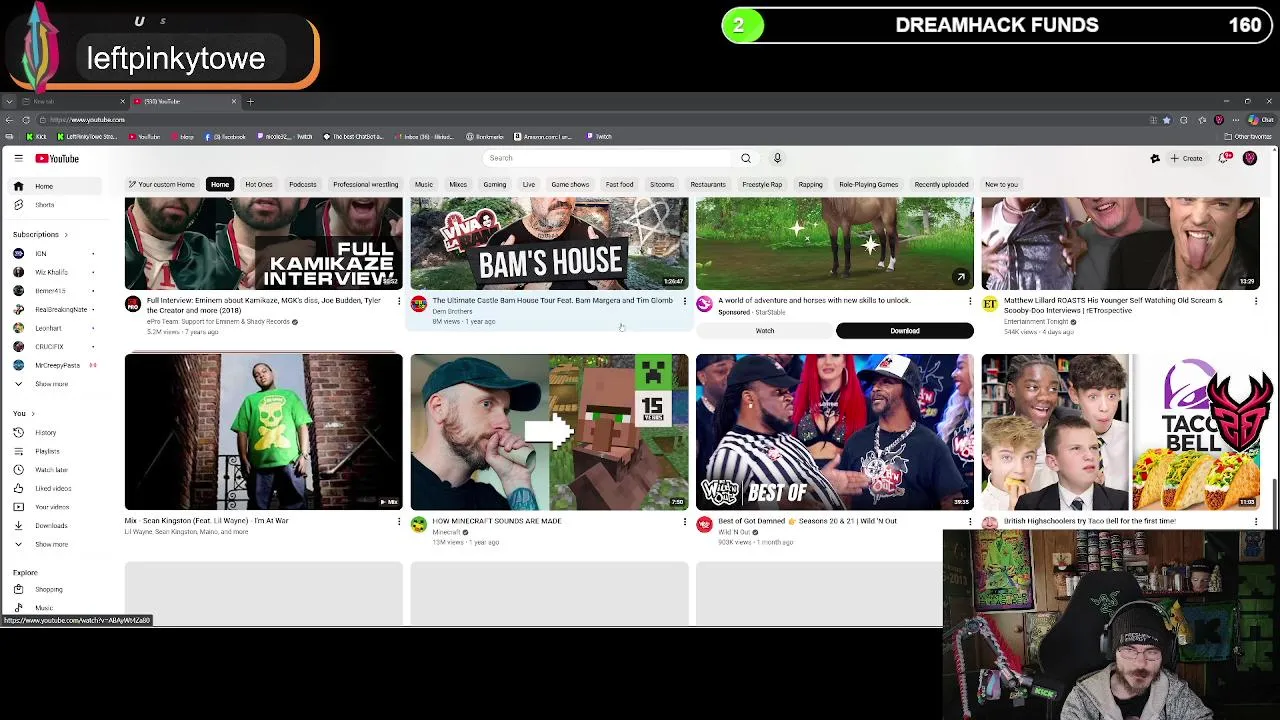Select Your custom Home chip

pyautogui.click(x=162, y=184)
